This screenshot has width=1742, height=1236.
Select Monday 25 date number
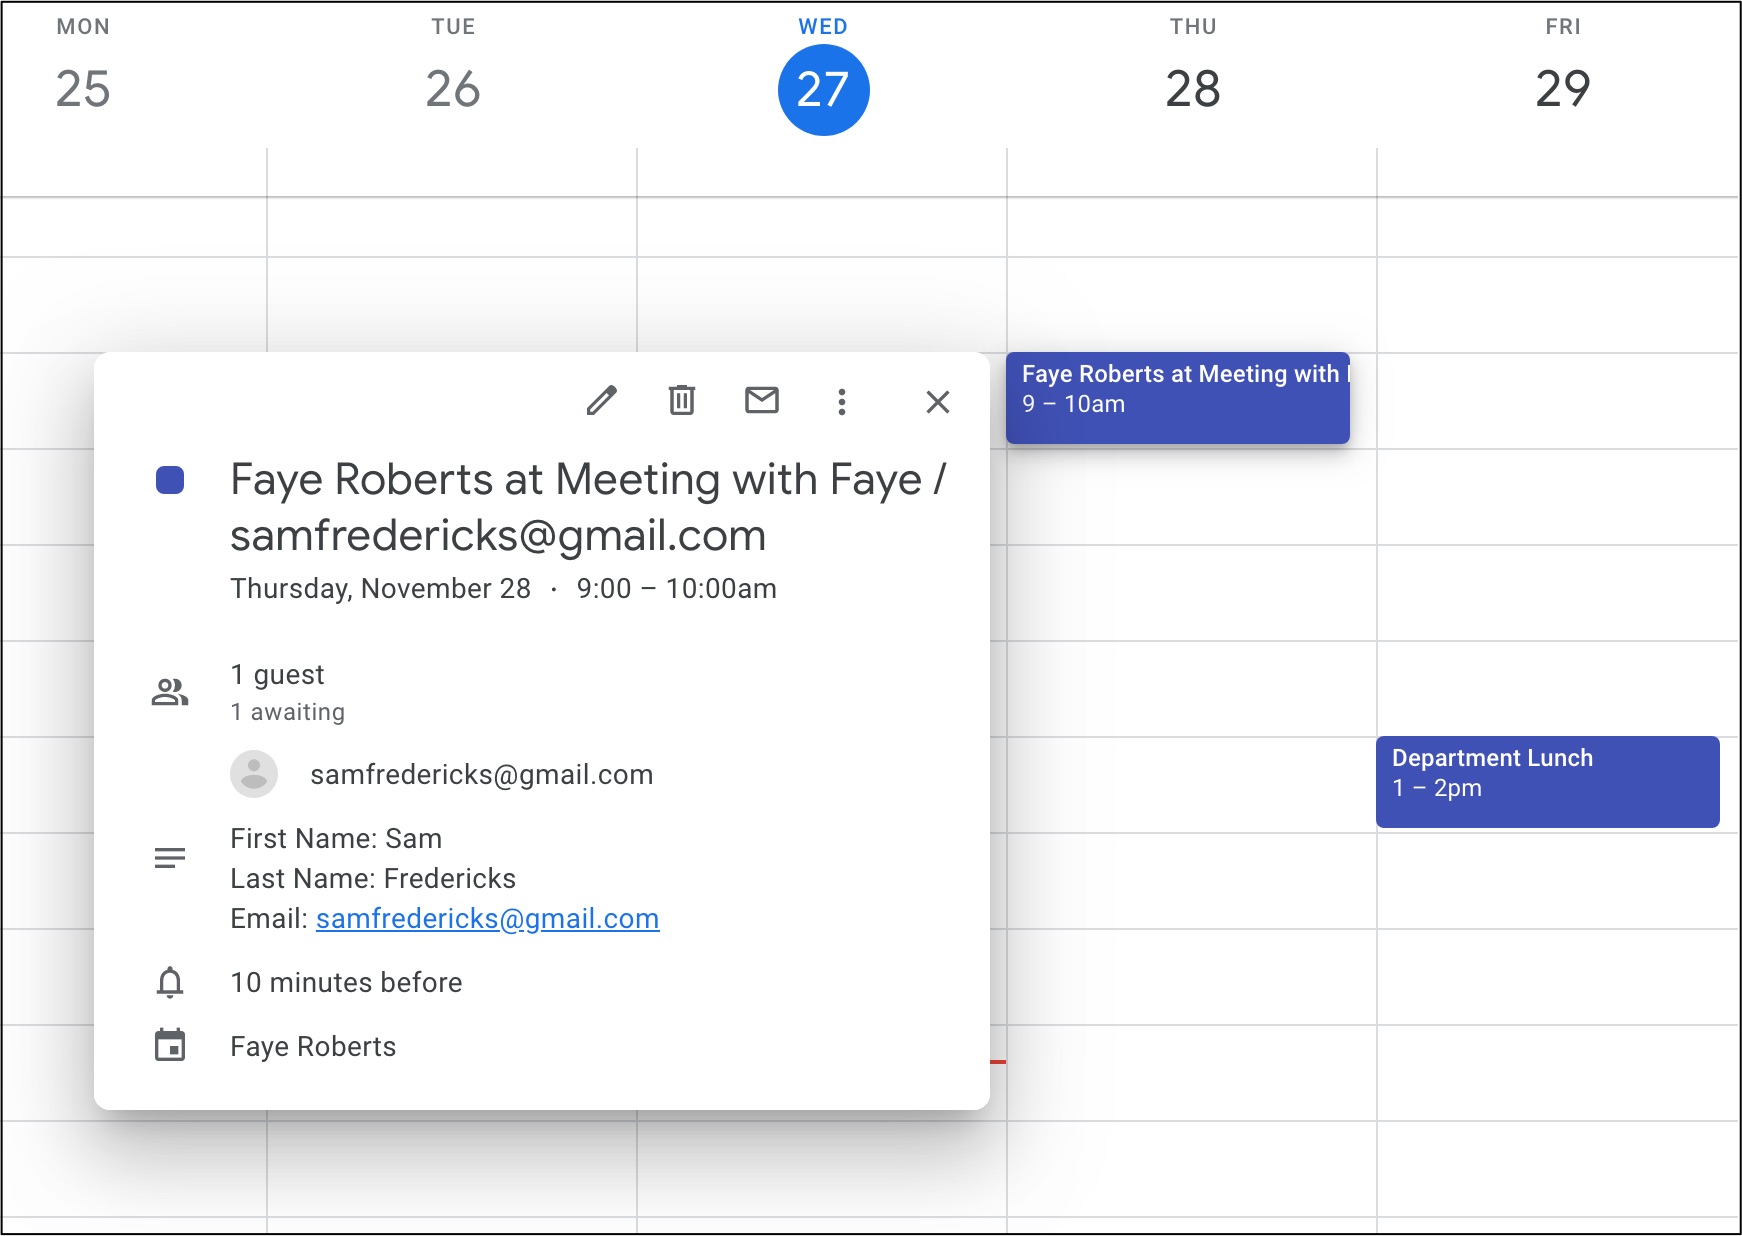tap(83, 90)
